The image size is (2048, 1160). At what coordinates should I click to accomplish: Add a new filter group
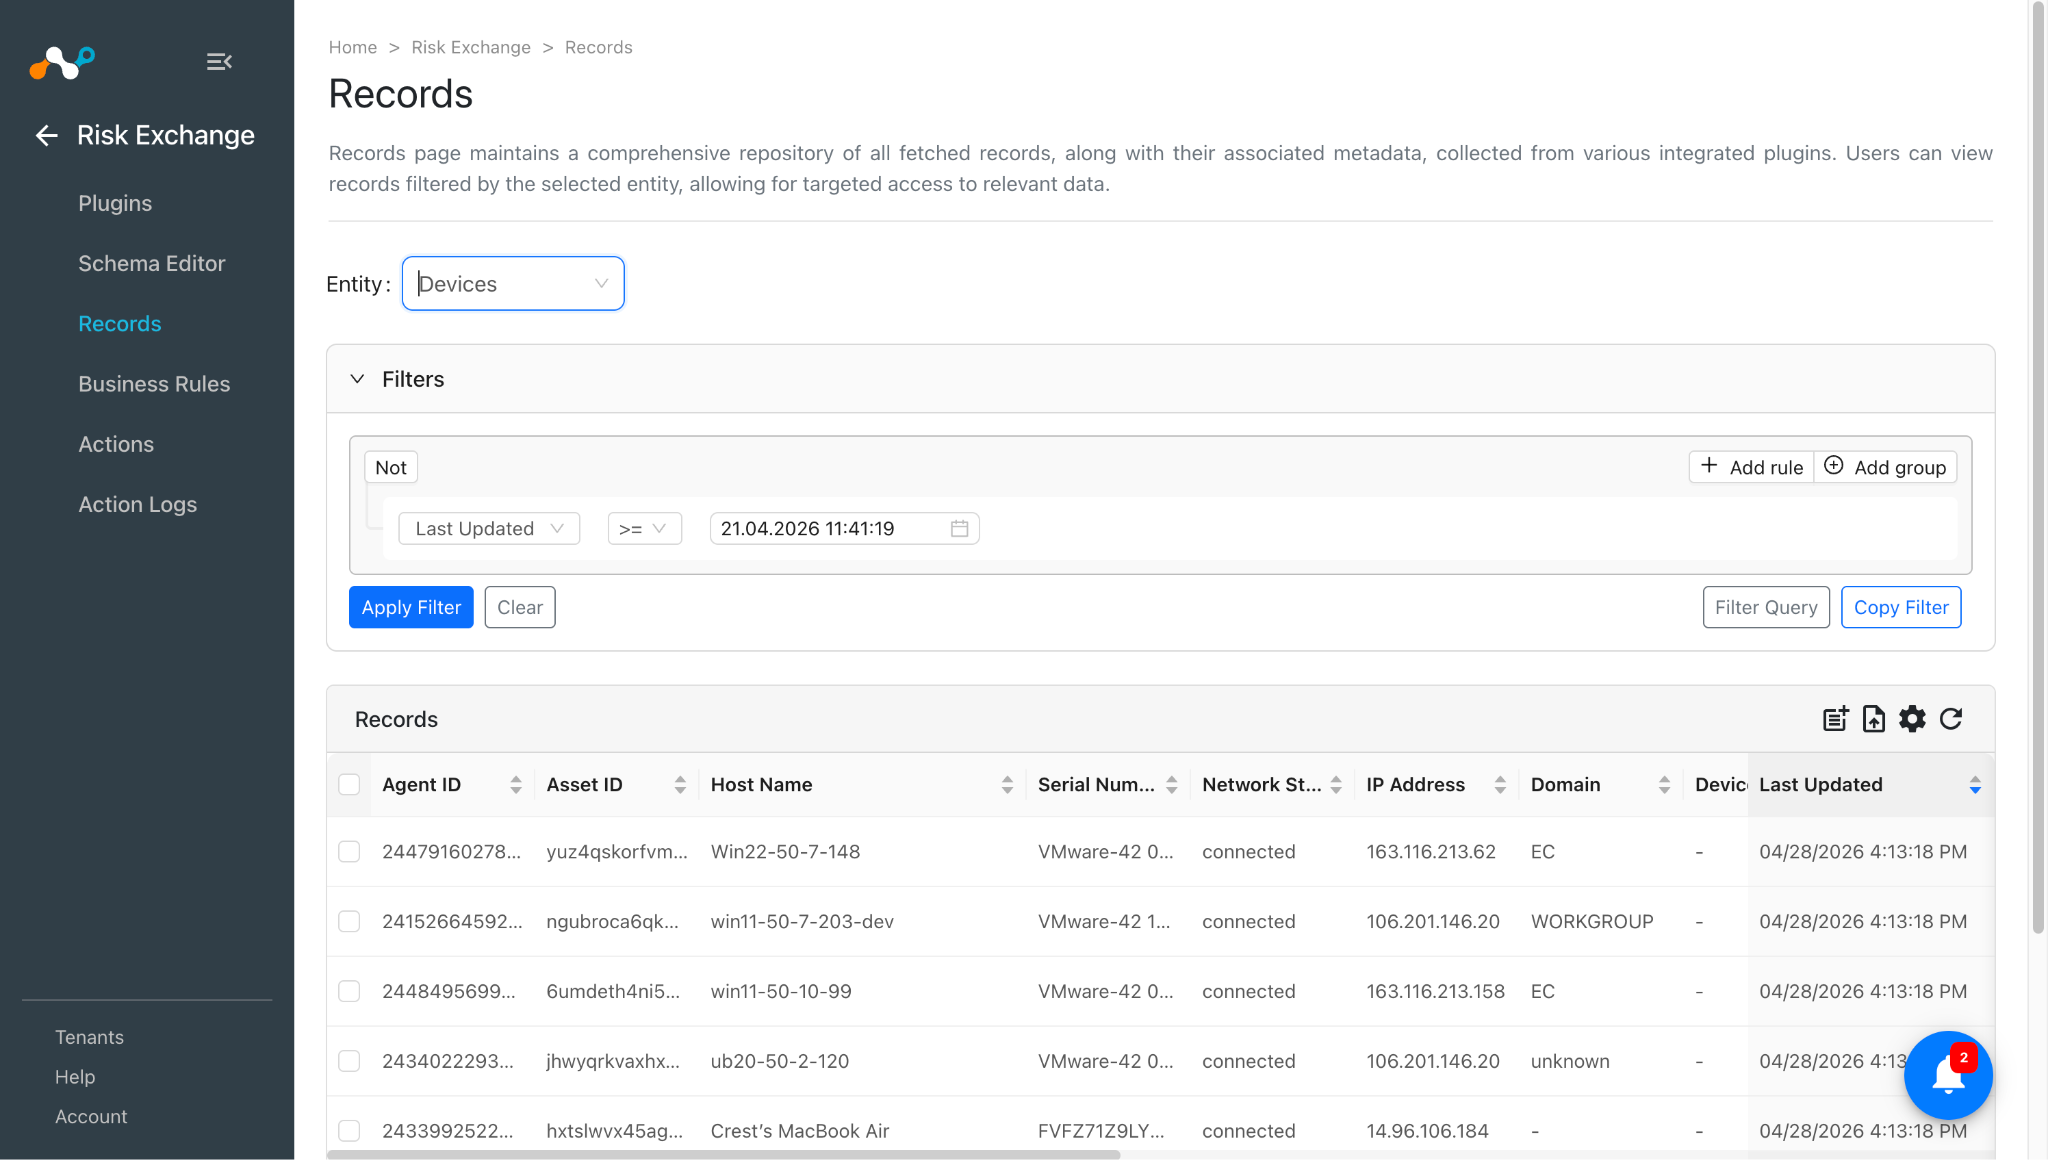coord(1885,467)
